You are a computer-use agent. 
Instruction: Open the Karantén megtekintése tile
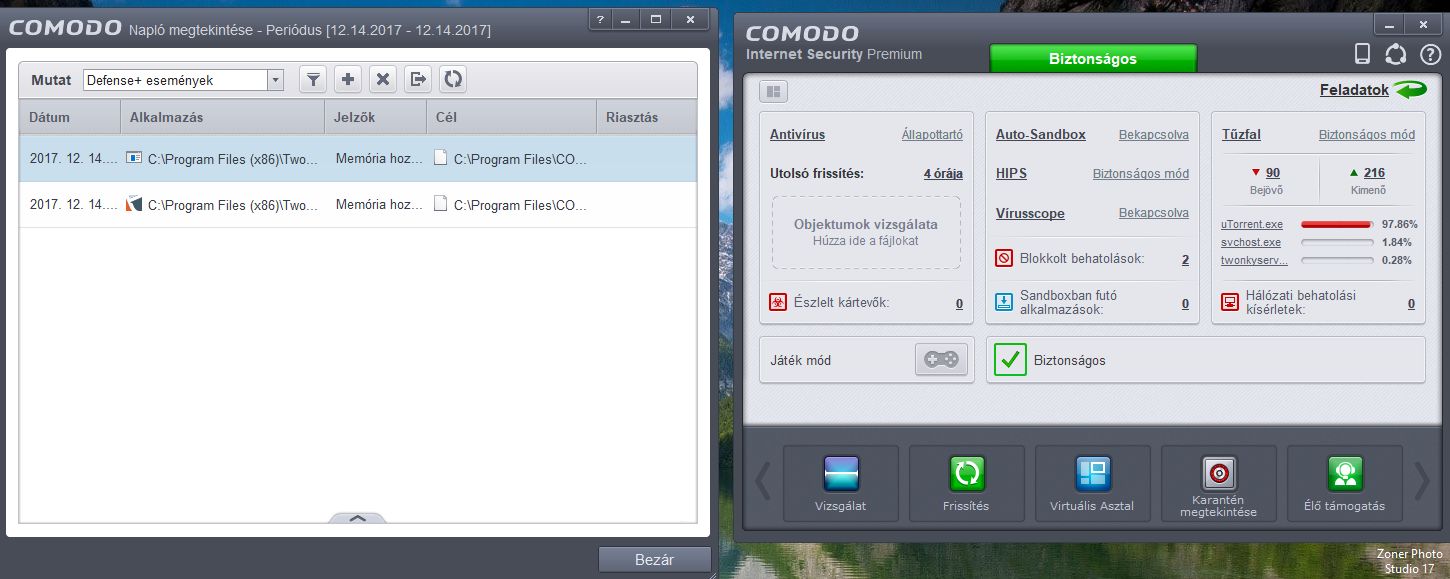click(1218, 483)
